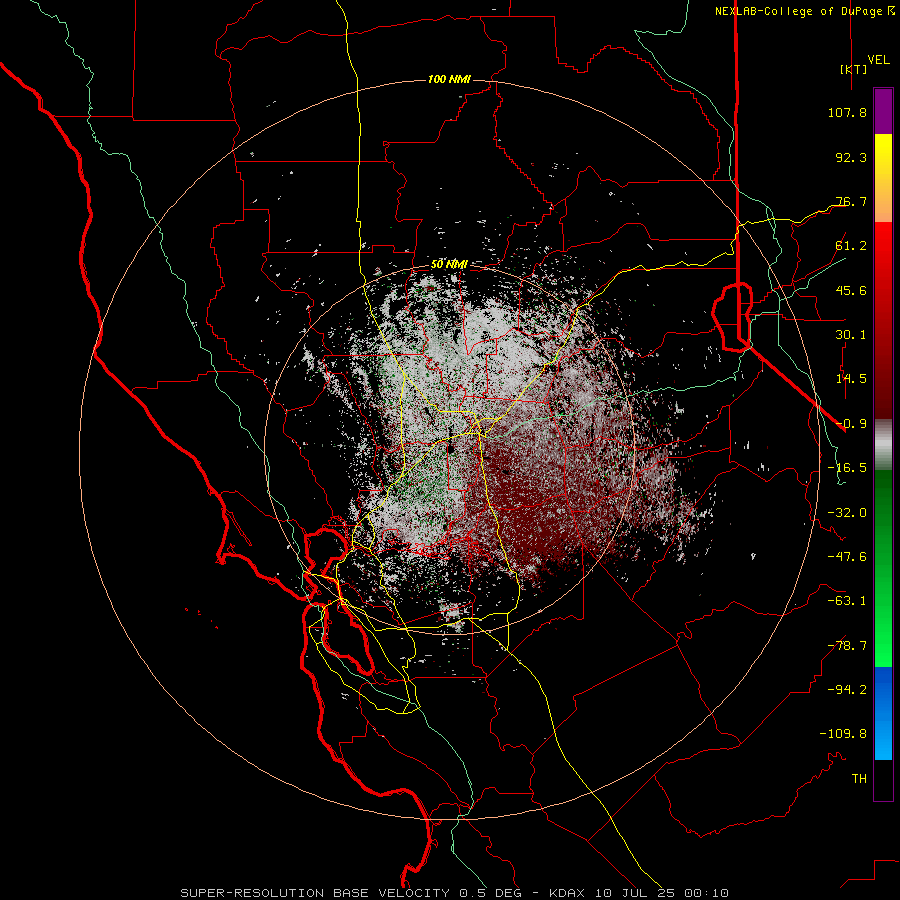Click the KDAX 10 JUL 25 00:10 timestamp
This screenshot has height=900, width=900.
click(x=639, y=893)
